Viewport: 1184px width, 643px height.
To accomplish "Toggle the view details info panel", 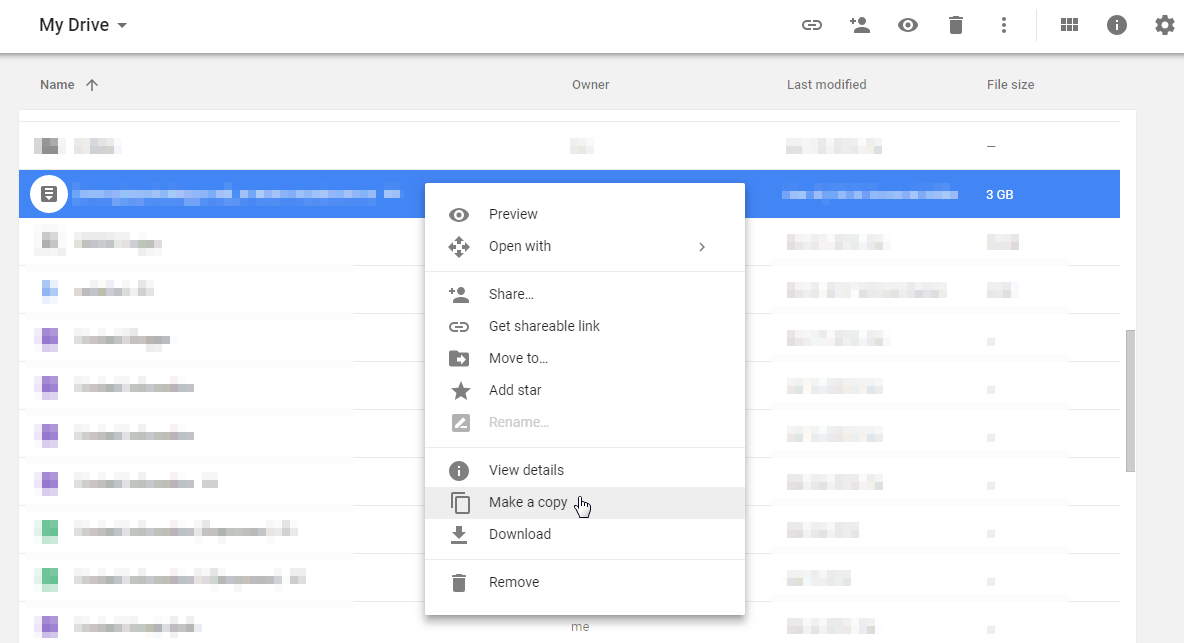I will [x=1117, y=25].
